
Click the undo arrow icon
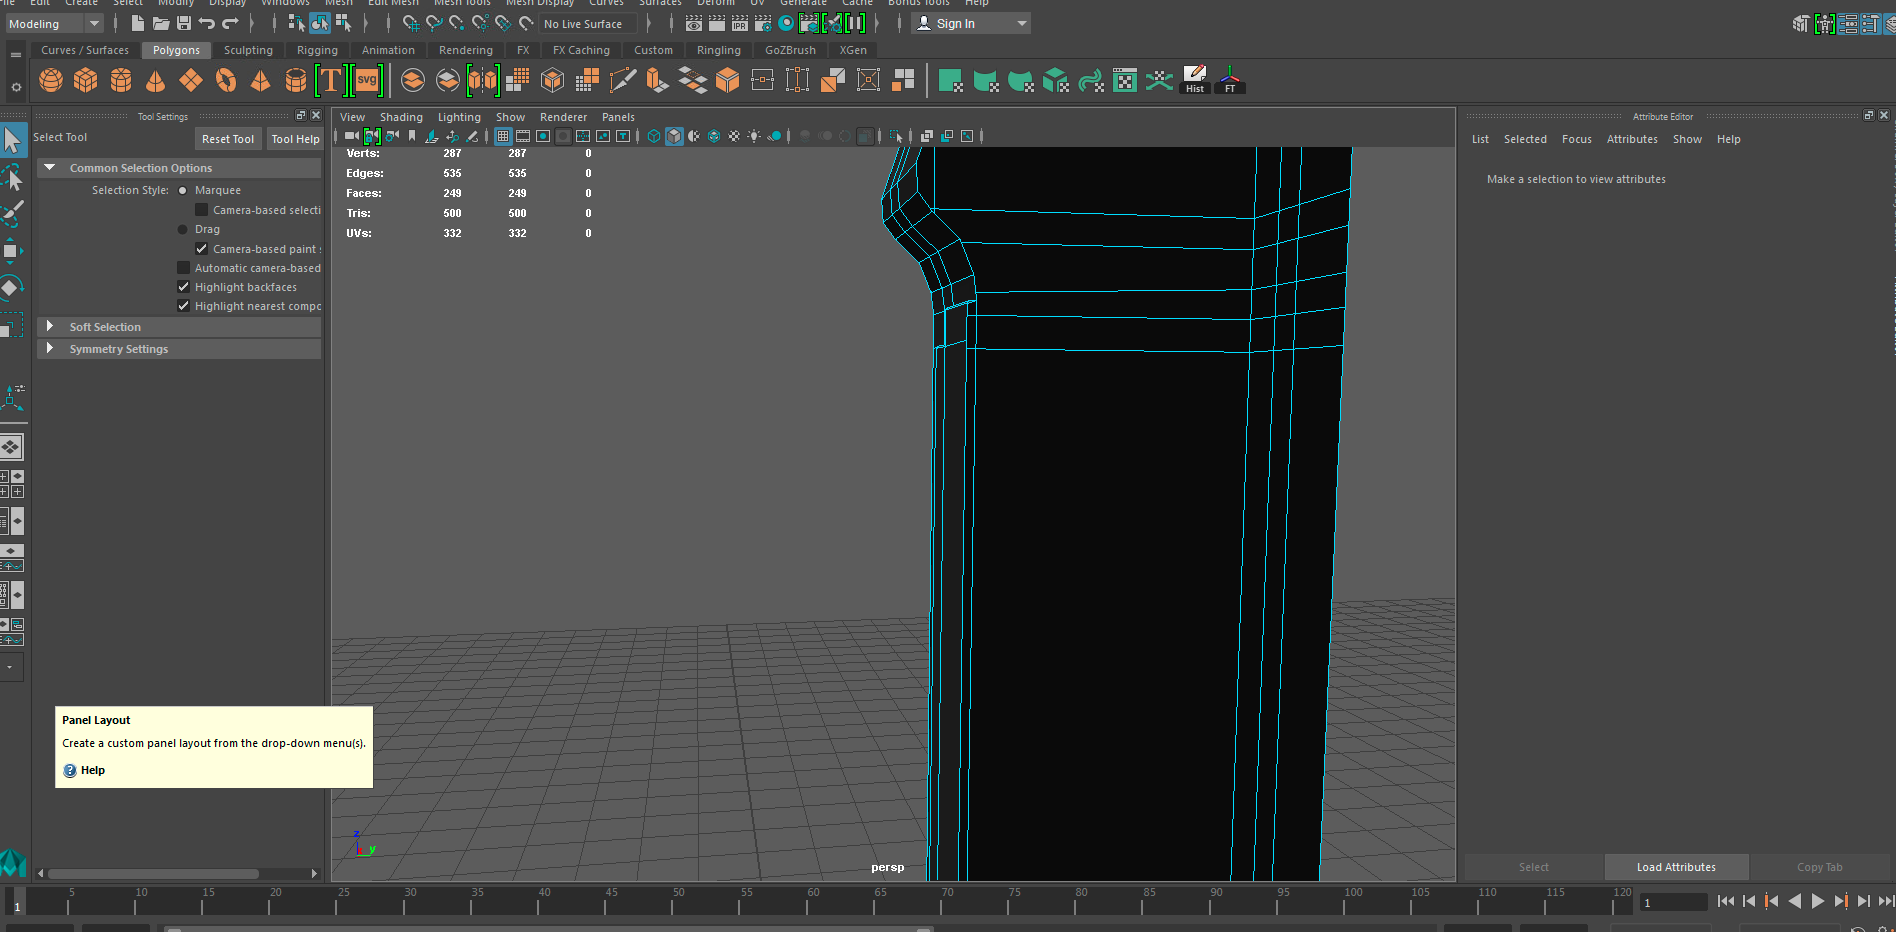coord(207,23)
